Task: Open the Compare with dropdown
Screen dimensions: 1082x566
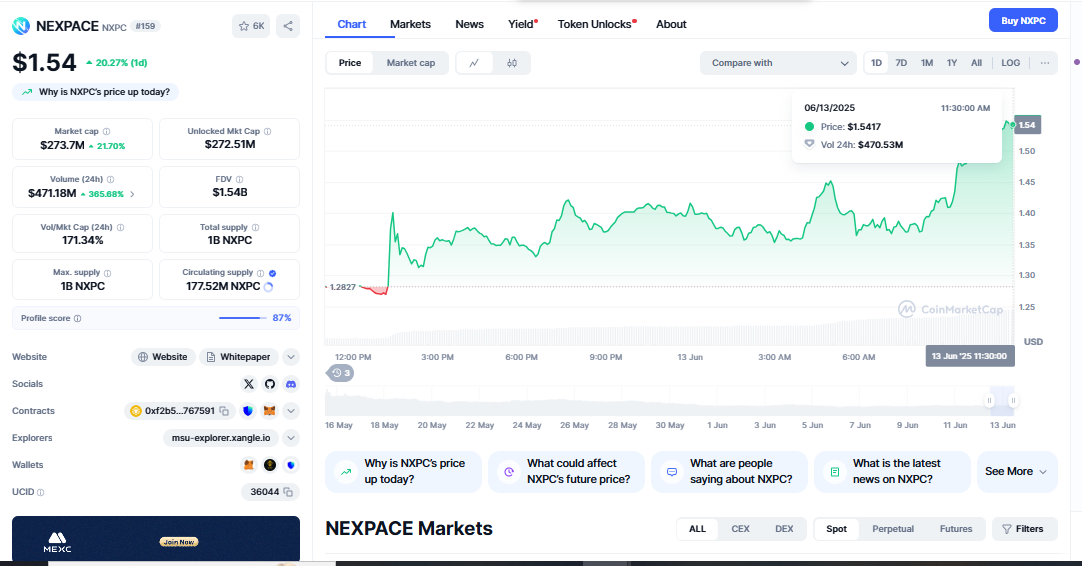Action: coord(778,63)
